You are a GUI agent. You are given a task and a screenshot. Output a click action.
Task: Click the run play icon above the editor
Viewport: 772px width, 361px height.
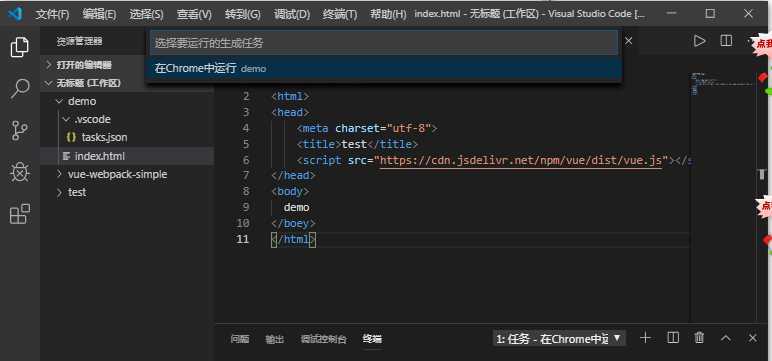click(x=699, y=41)
